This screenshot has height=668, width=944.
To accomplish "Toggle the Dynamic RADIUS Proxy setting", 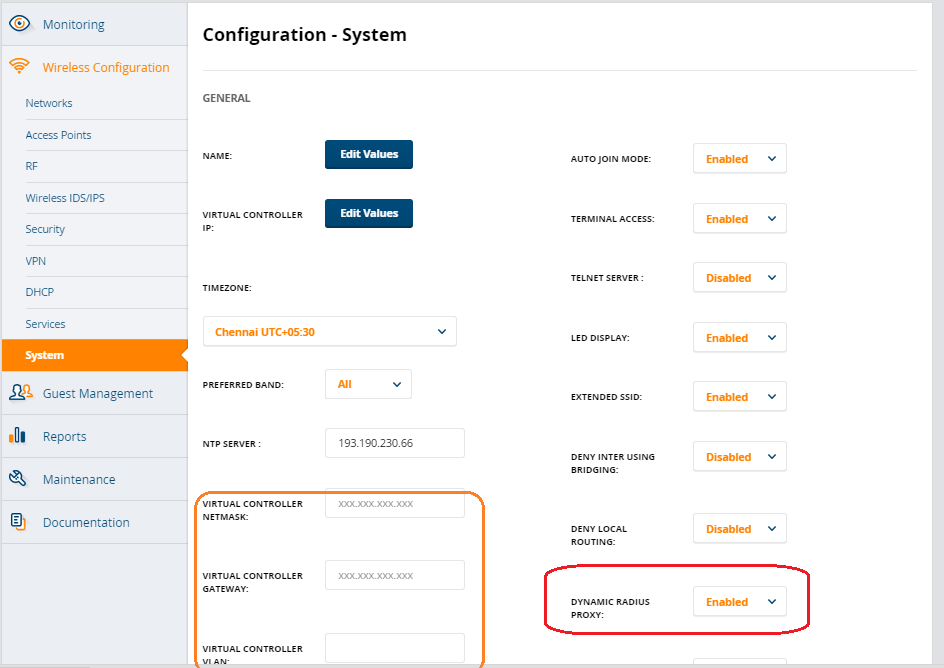I will pyautogui.click(x=739, y=601).
